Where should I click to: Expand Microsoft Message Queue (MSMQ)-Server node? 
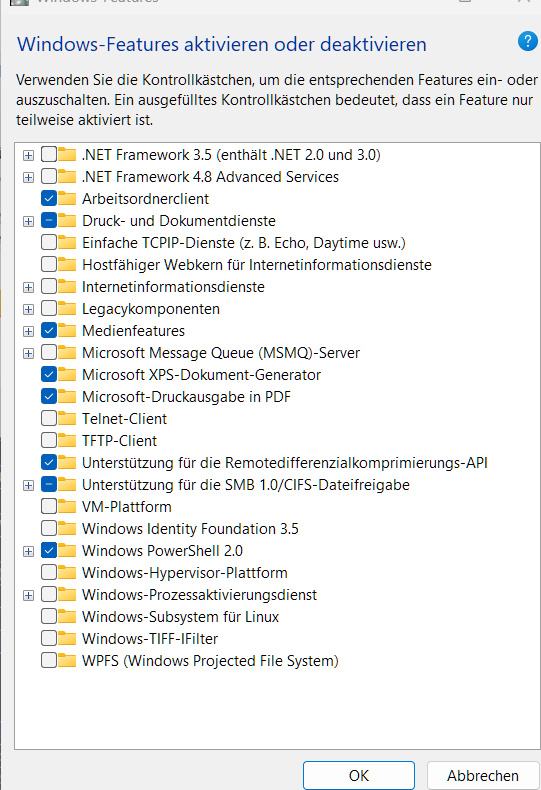[x=29, y=353]
